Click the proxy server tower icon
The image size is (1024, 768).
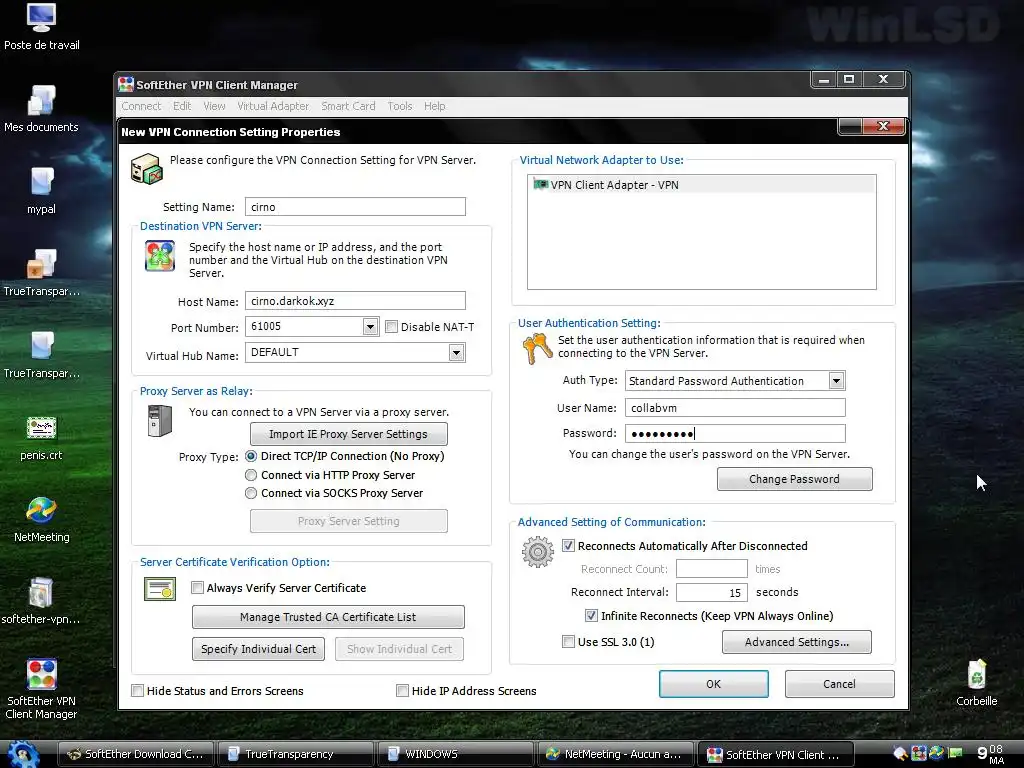tap(160, 421)
